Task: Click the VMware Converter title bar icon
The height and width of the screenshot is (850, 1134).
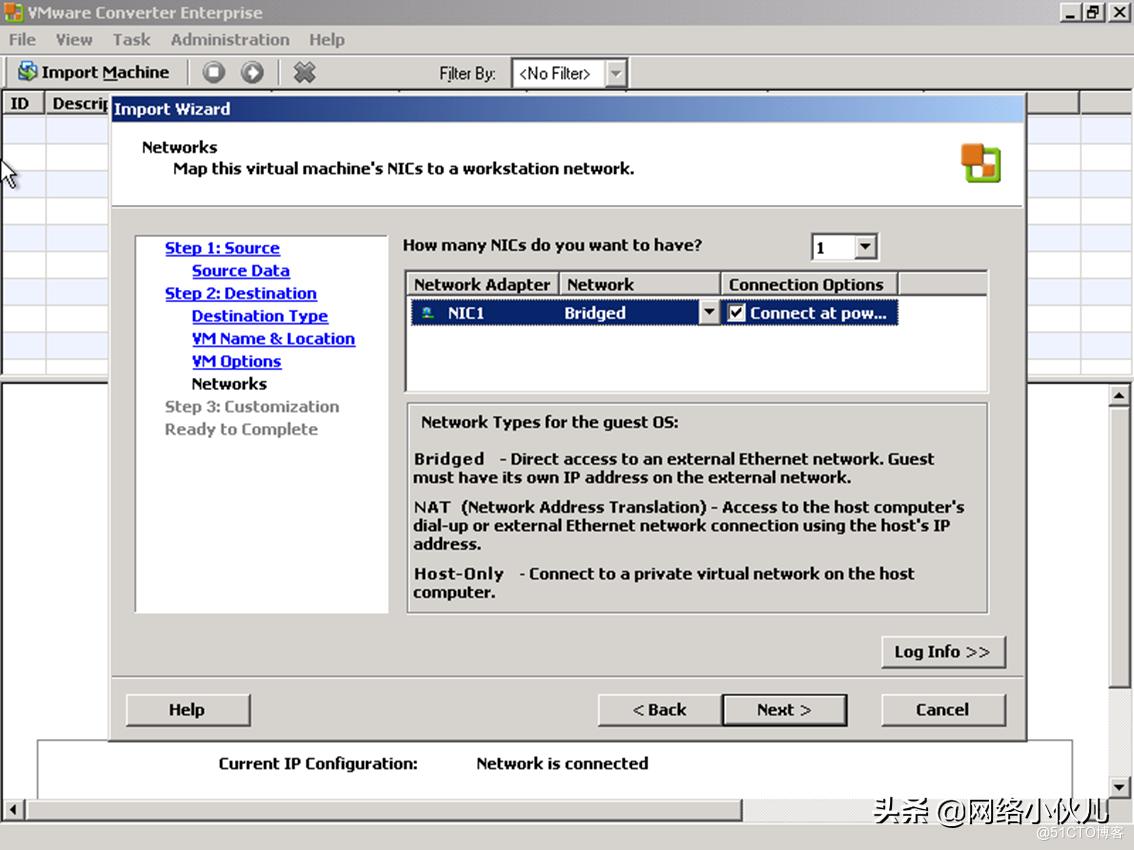Action: click(13, 12)
